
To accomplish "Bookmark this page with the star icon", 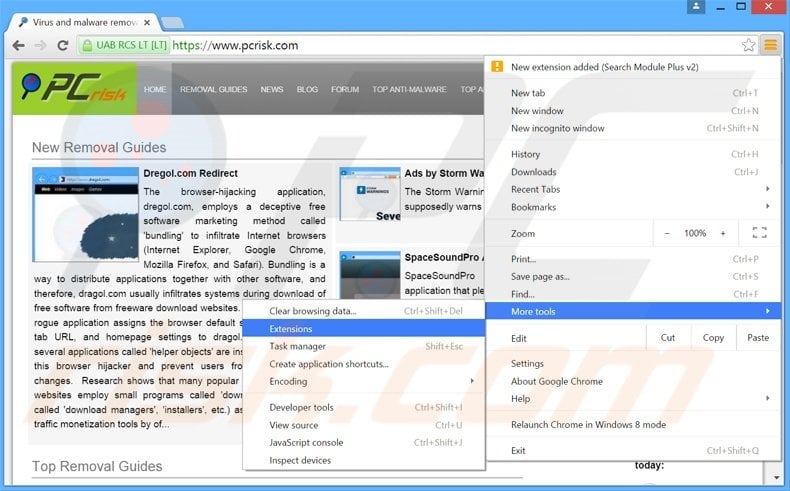I will (x=748, y=45).
